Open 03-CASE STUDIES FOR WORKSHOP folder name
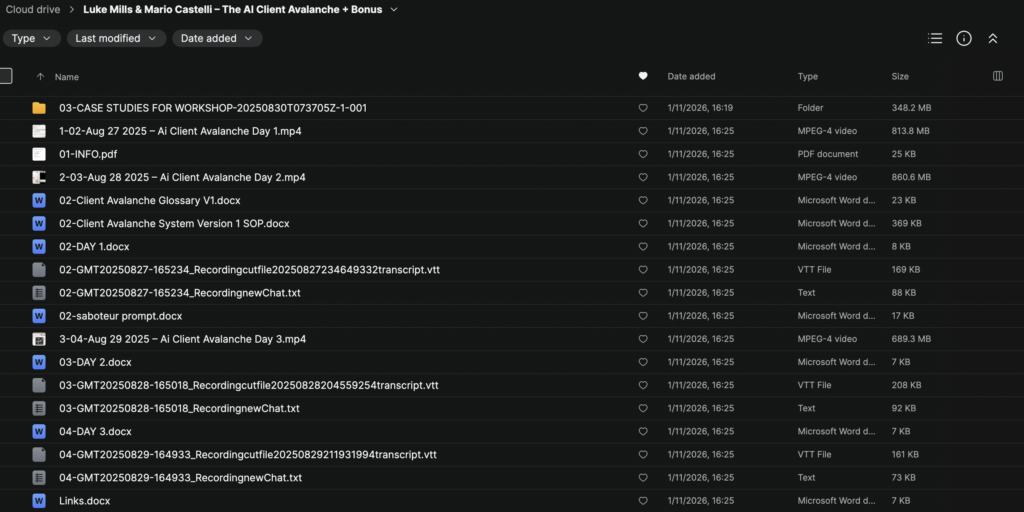Screen dimensions: 1024x512 pyautogui.click(x=213, y=108)
